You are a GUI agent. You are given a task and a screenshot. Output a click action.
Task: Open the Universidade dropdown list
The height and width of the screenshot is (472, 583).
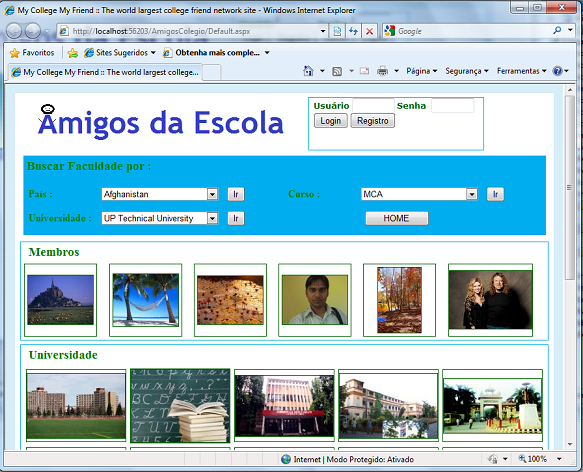tap(212, 218)
